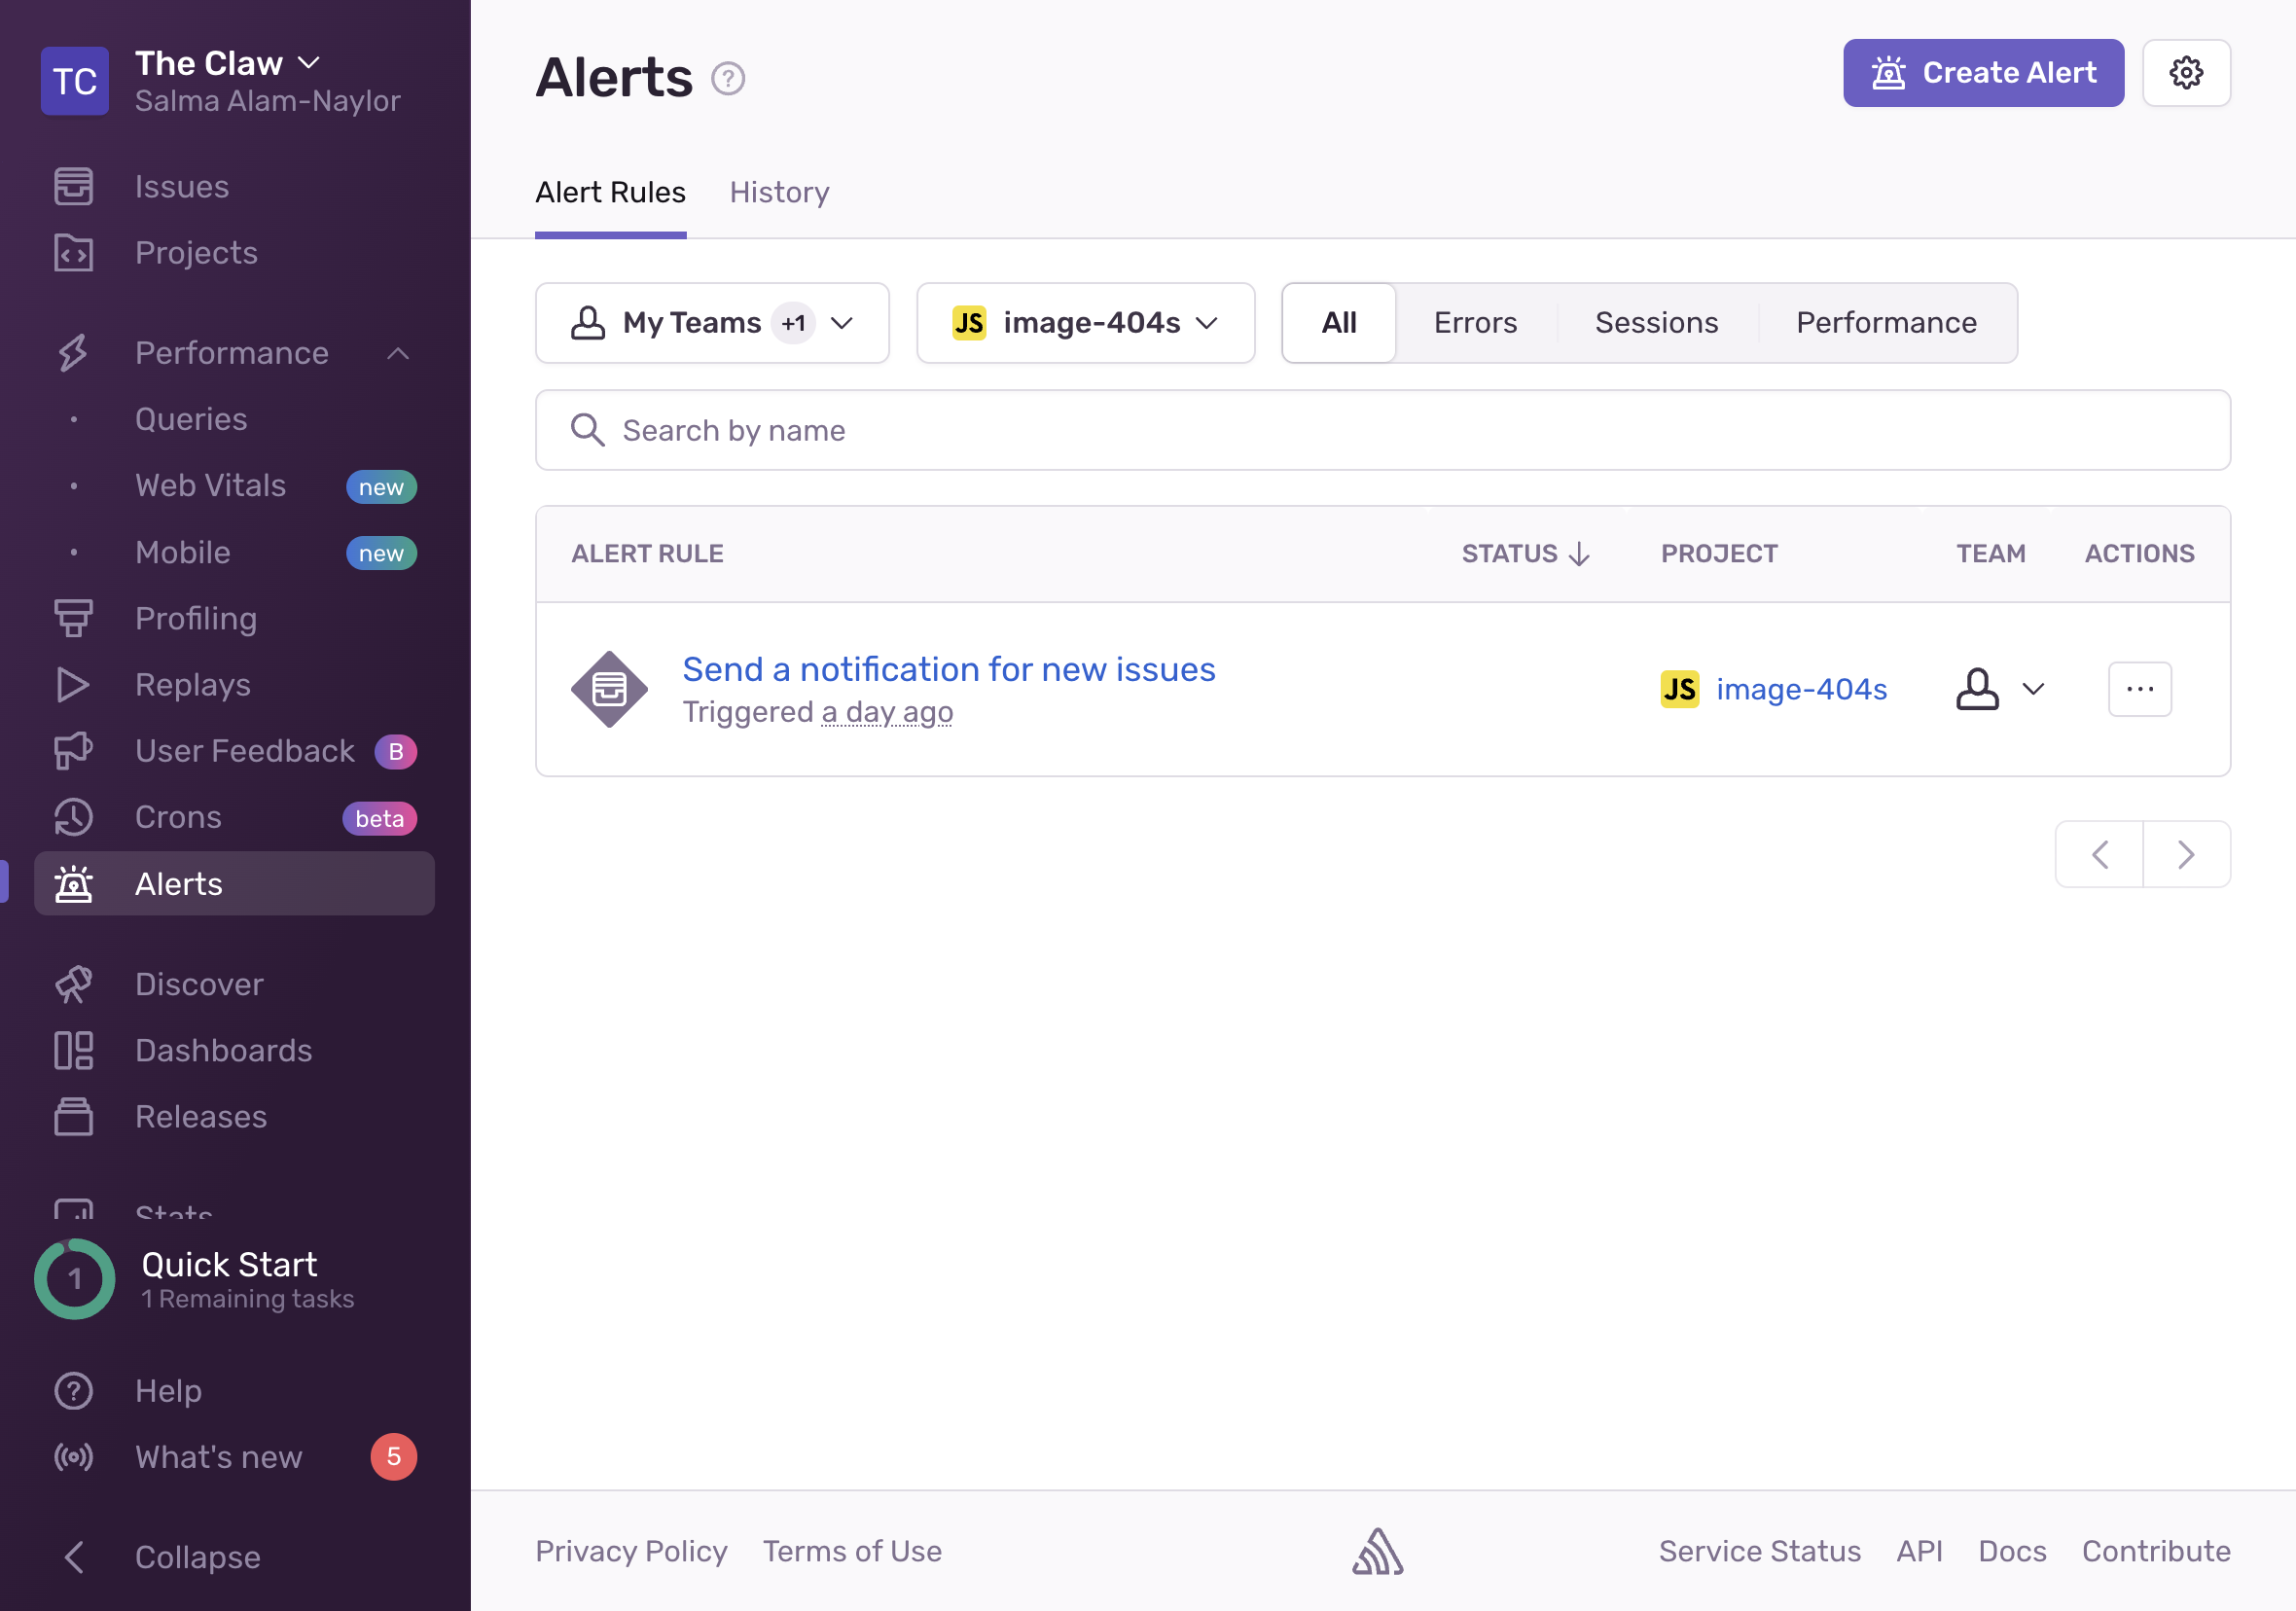Viewport: 2296px width, 1611px height.
Task: Click the Alerts bell icon in sidebar
Action: (72, 883)
